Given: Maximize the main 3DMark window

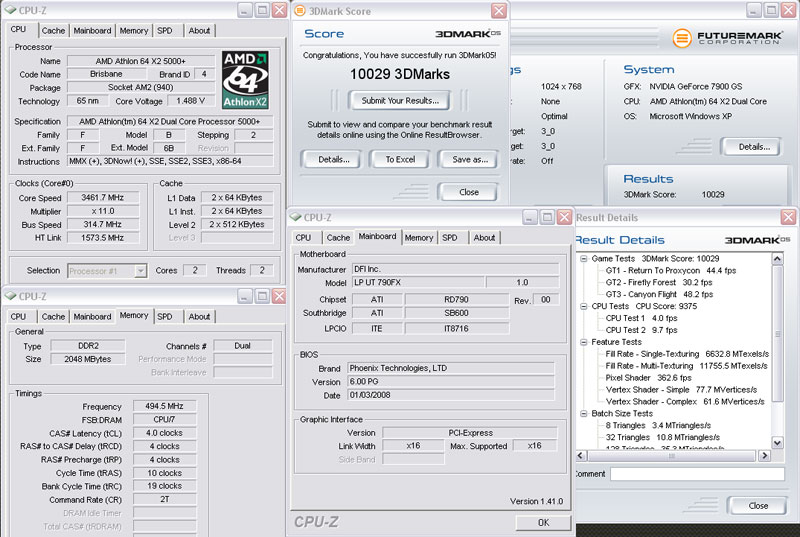Looking at the screenshot, I should [x=771, y=10].
